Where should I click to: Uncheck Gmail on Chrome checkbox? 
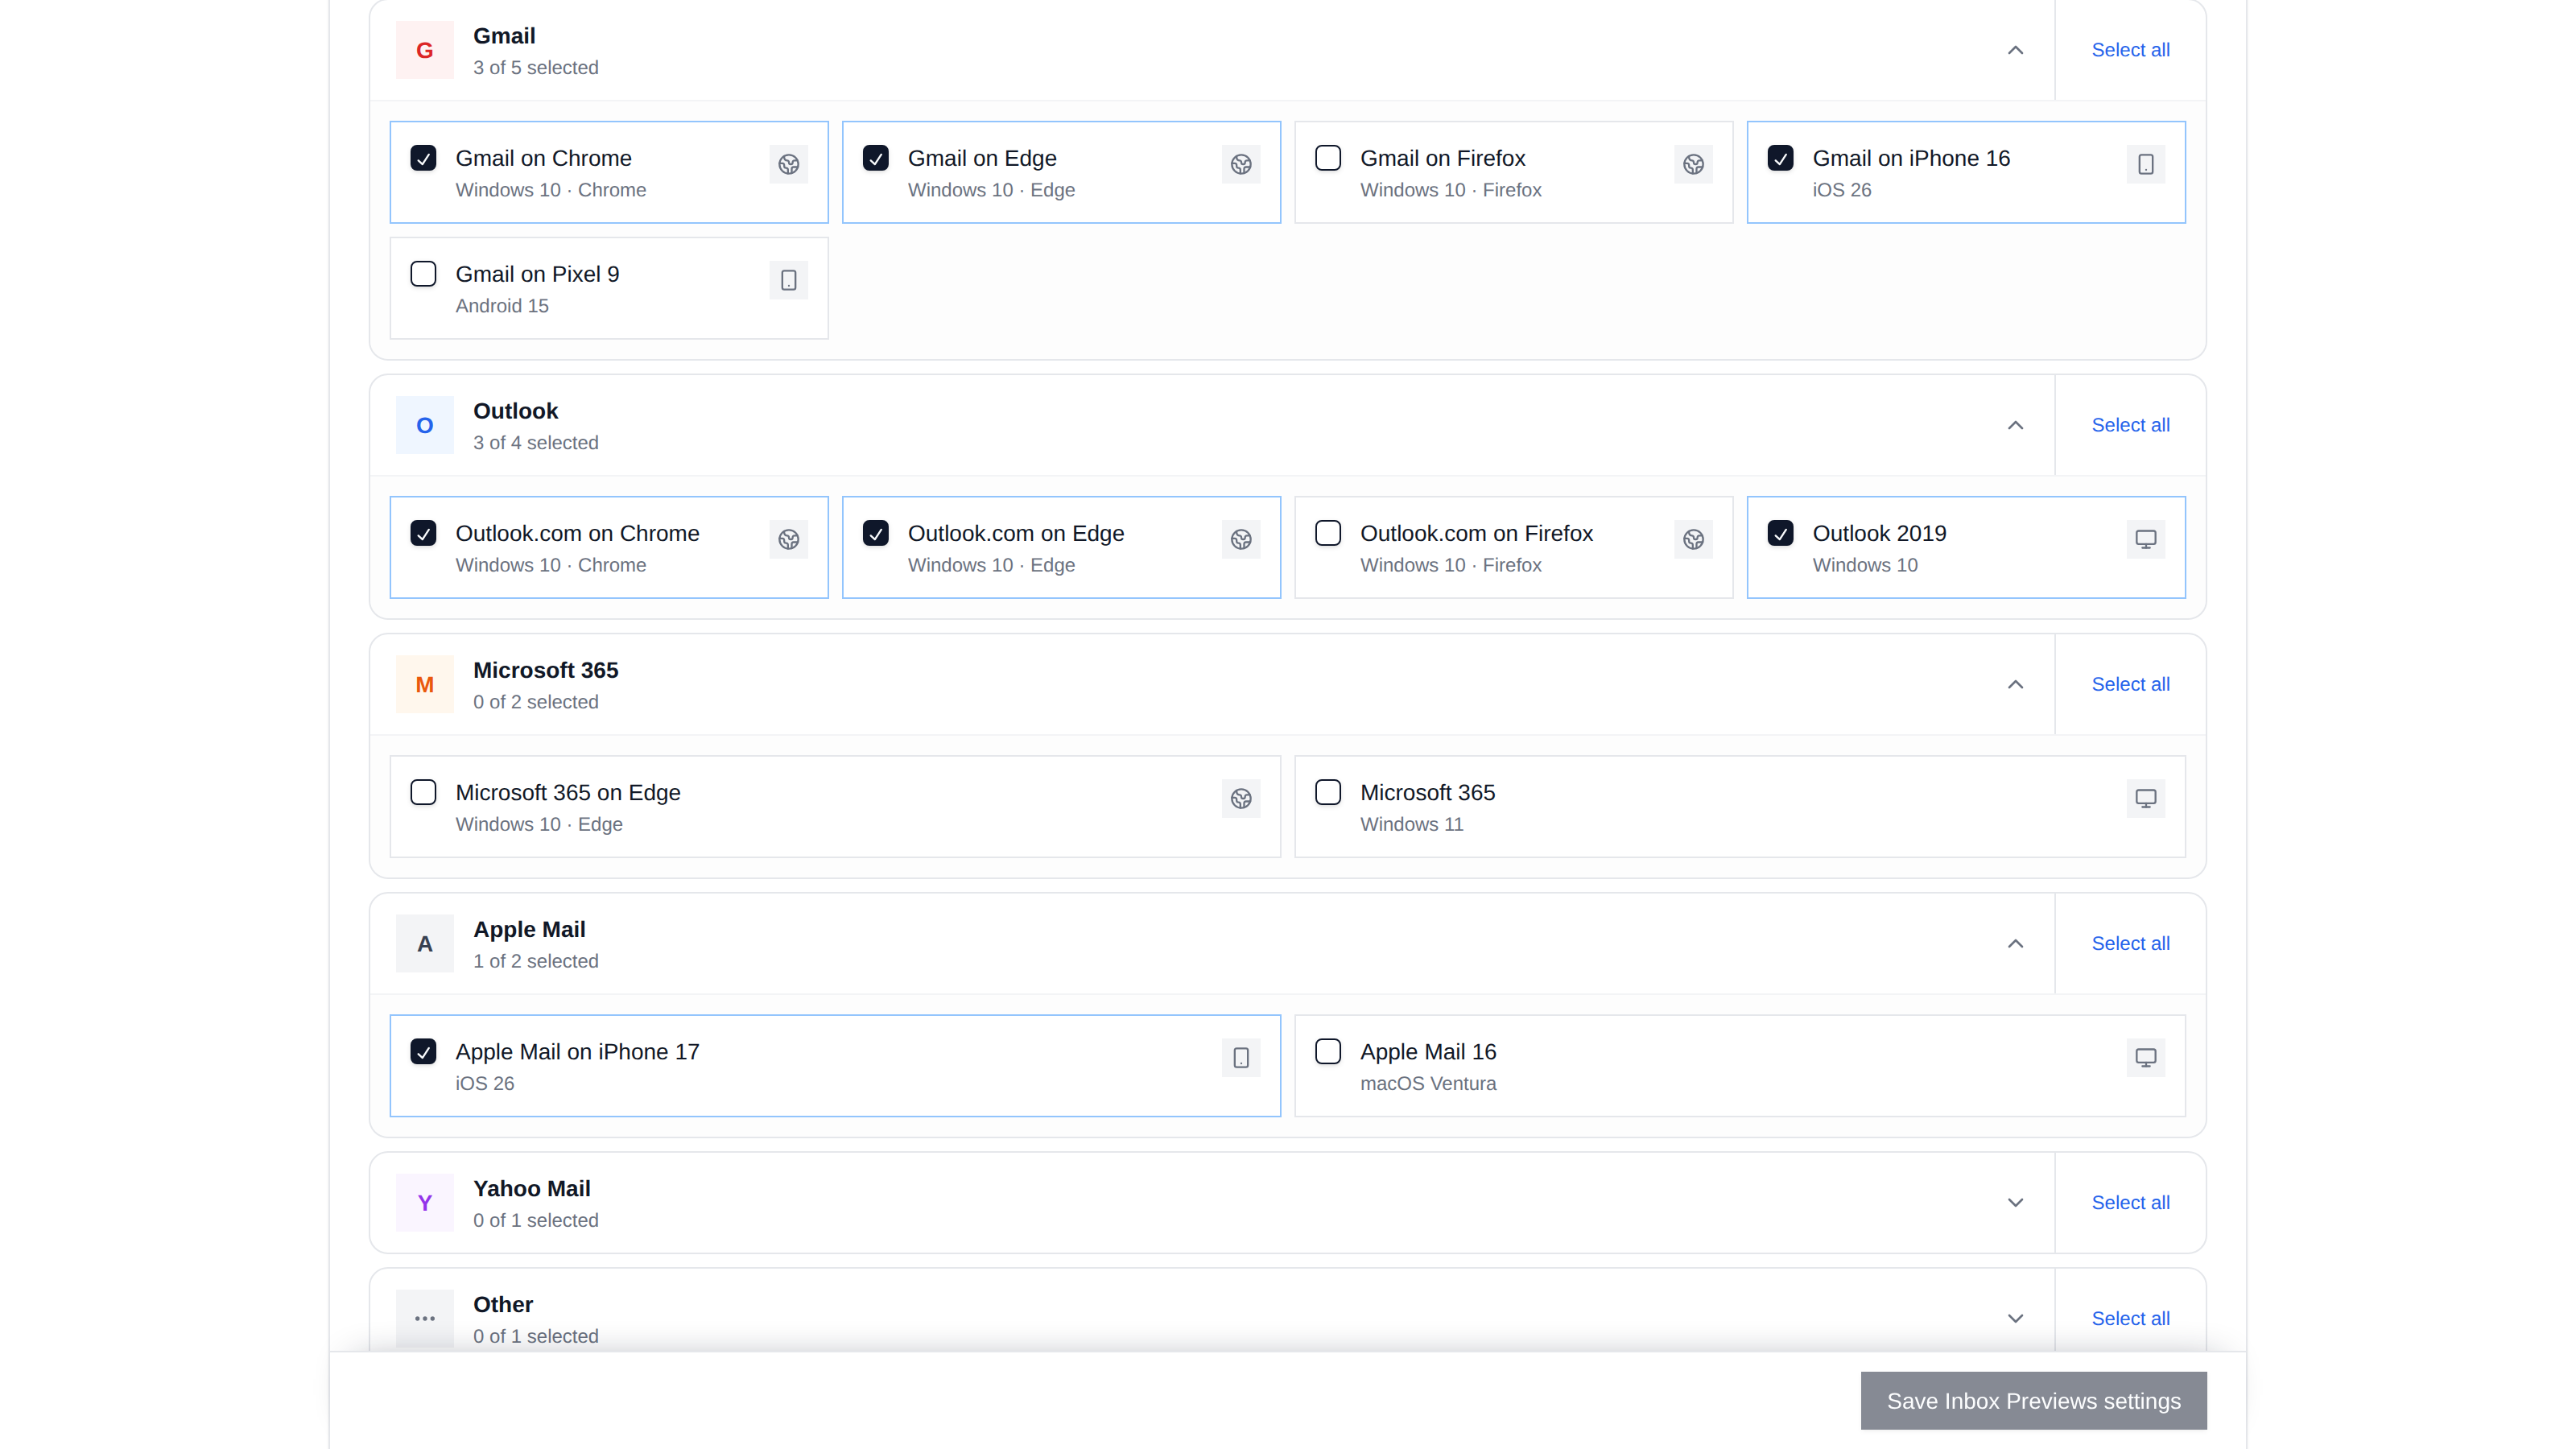coord(423,158)
